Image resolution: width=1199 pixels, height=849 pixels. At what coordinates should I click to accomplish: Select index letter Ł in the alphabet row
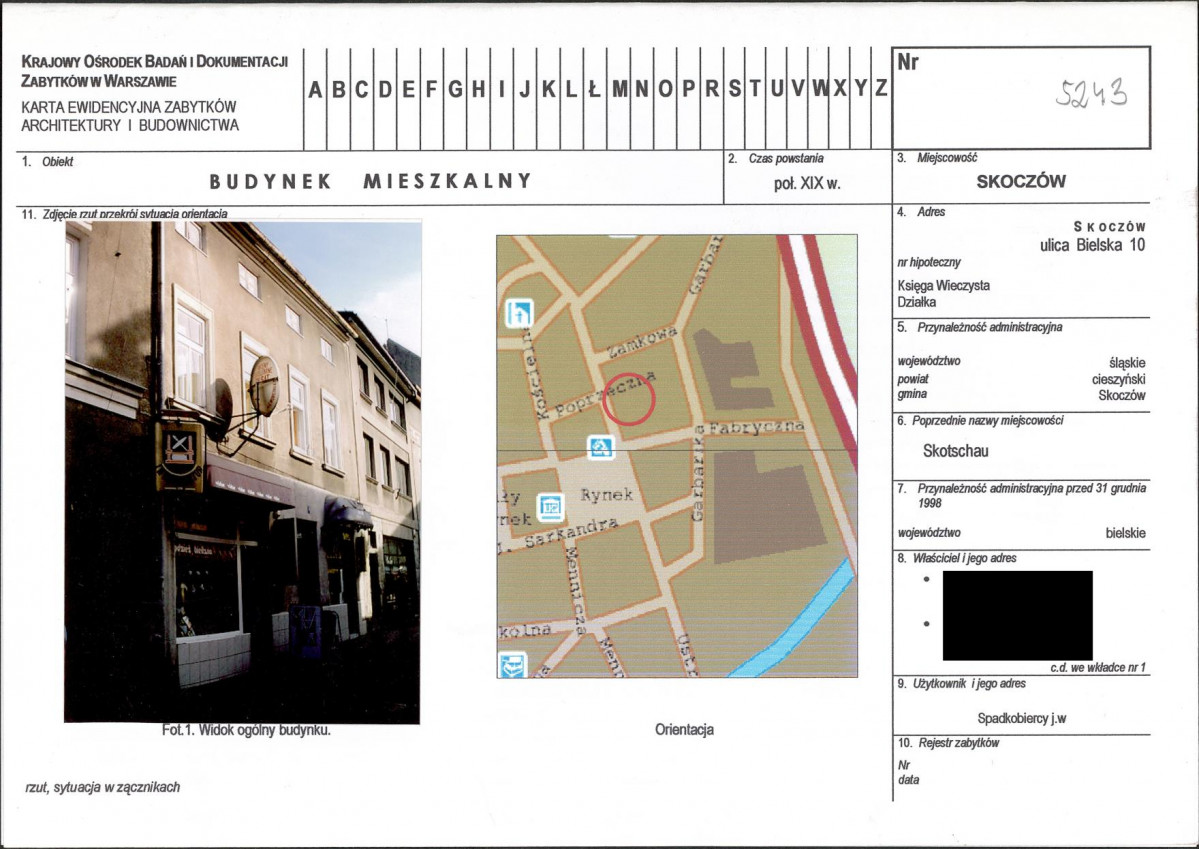(594, 89)
